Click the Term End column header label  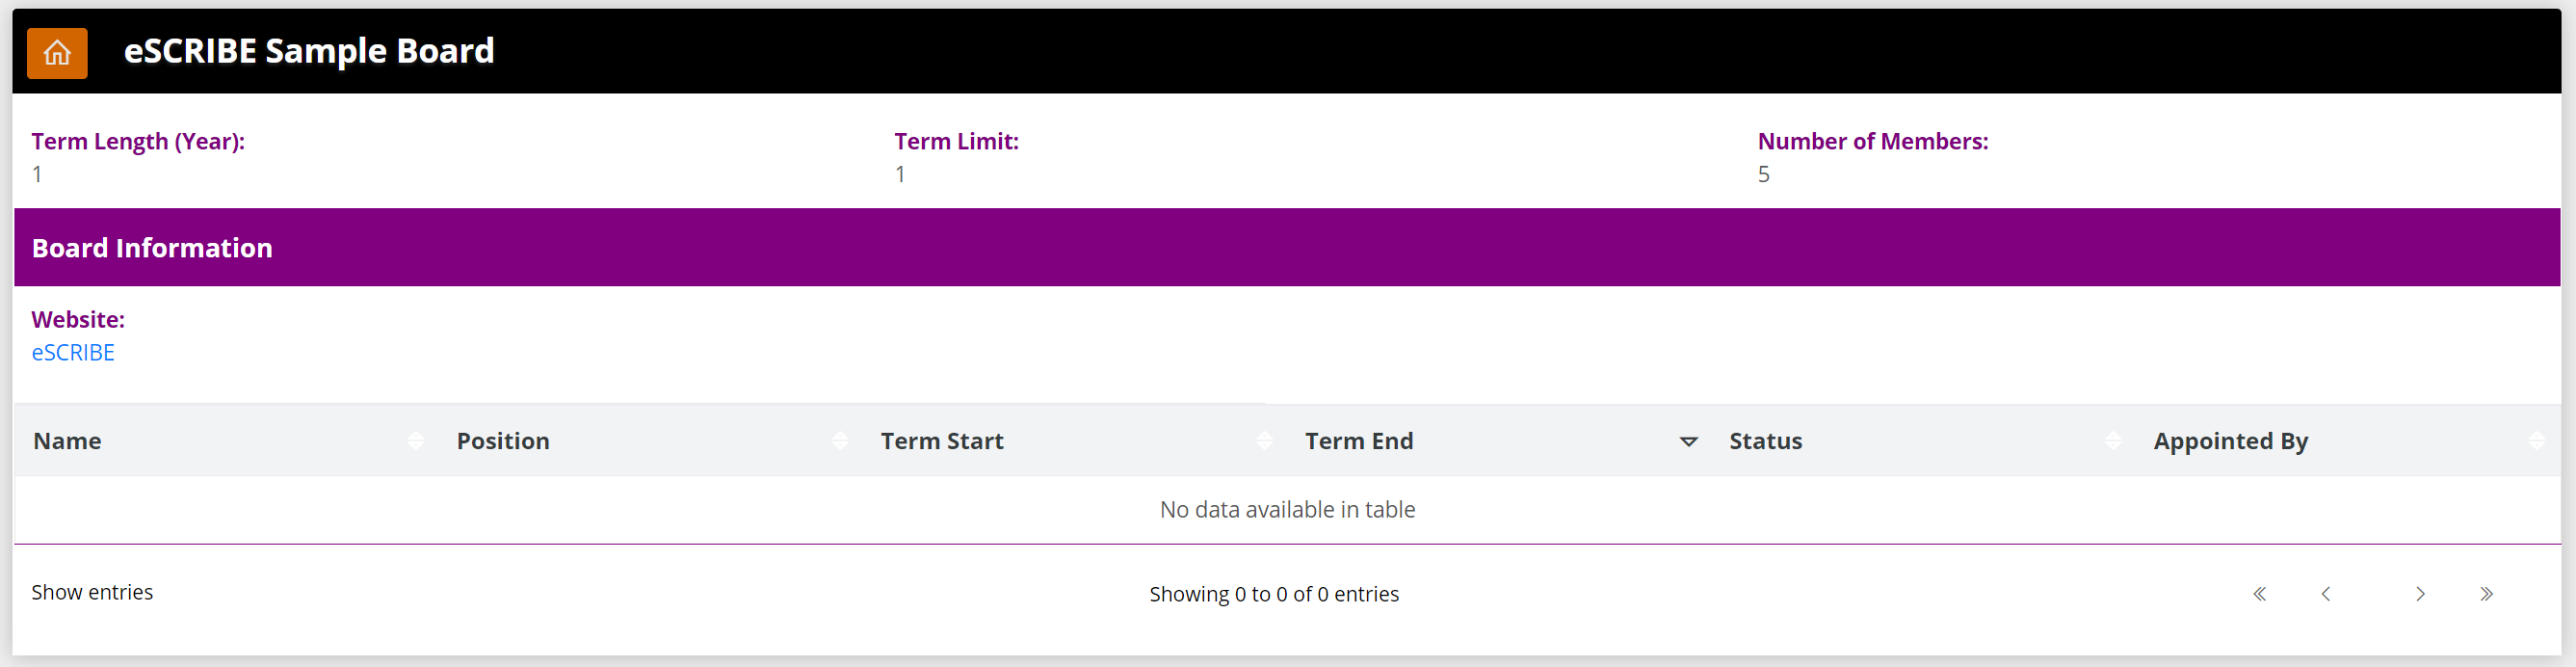[1359, 441]
